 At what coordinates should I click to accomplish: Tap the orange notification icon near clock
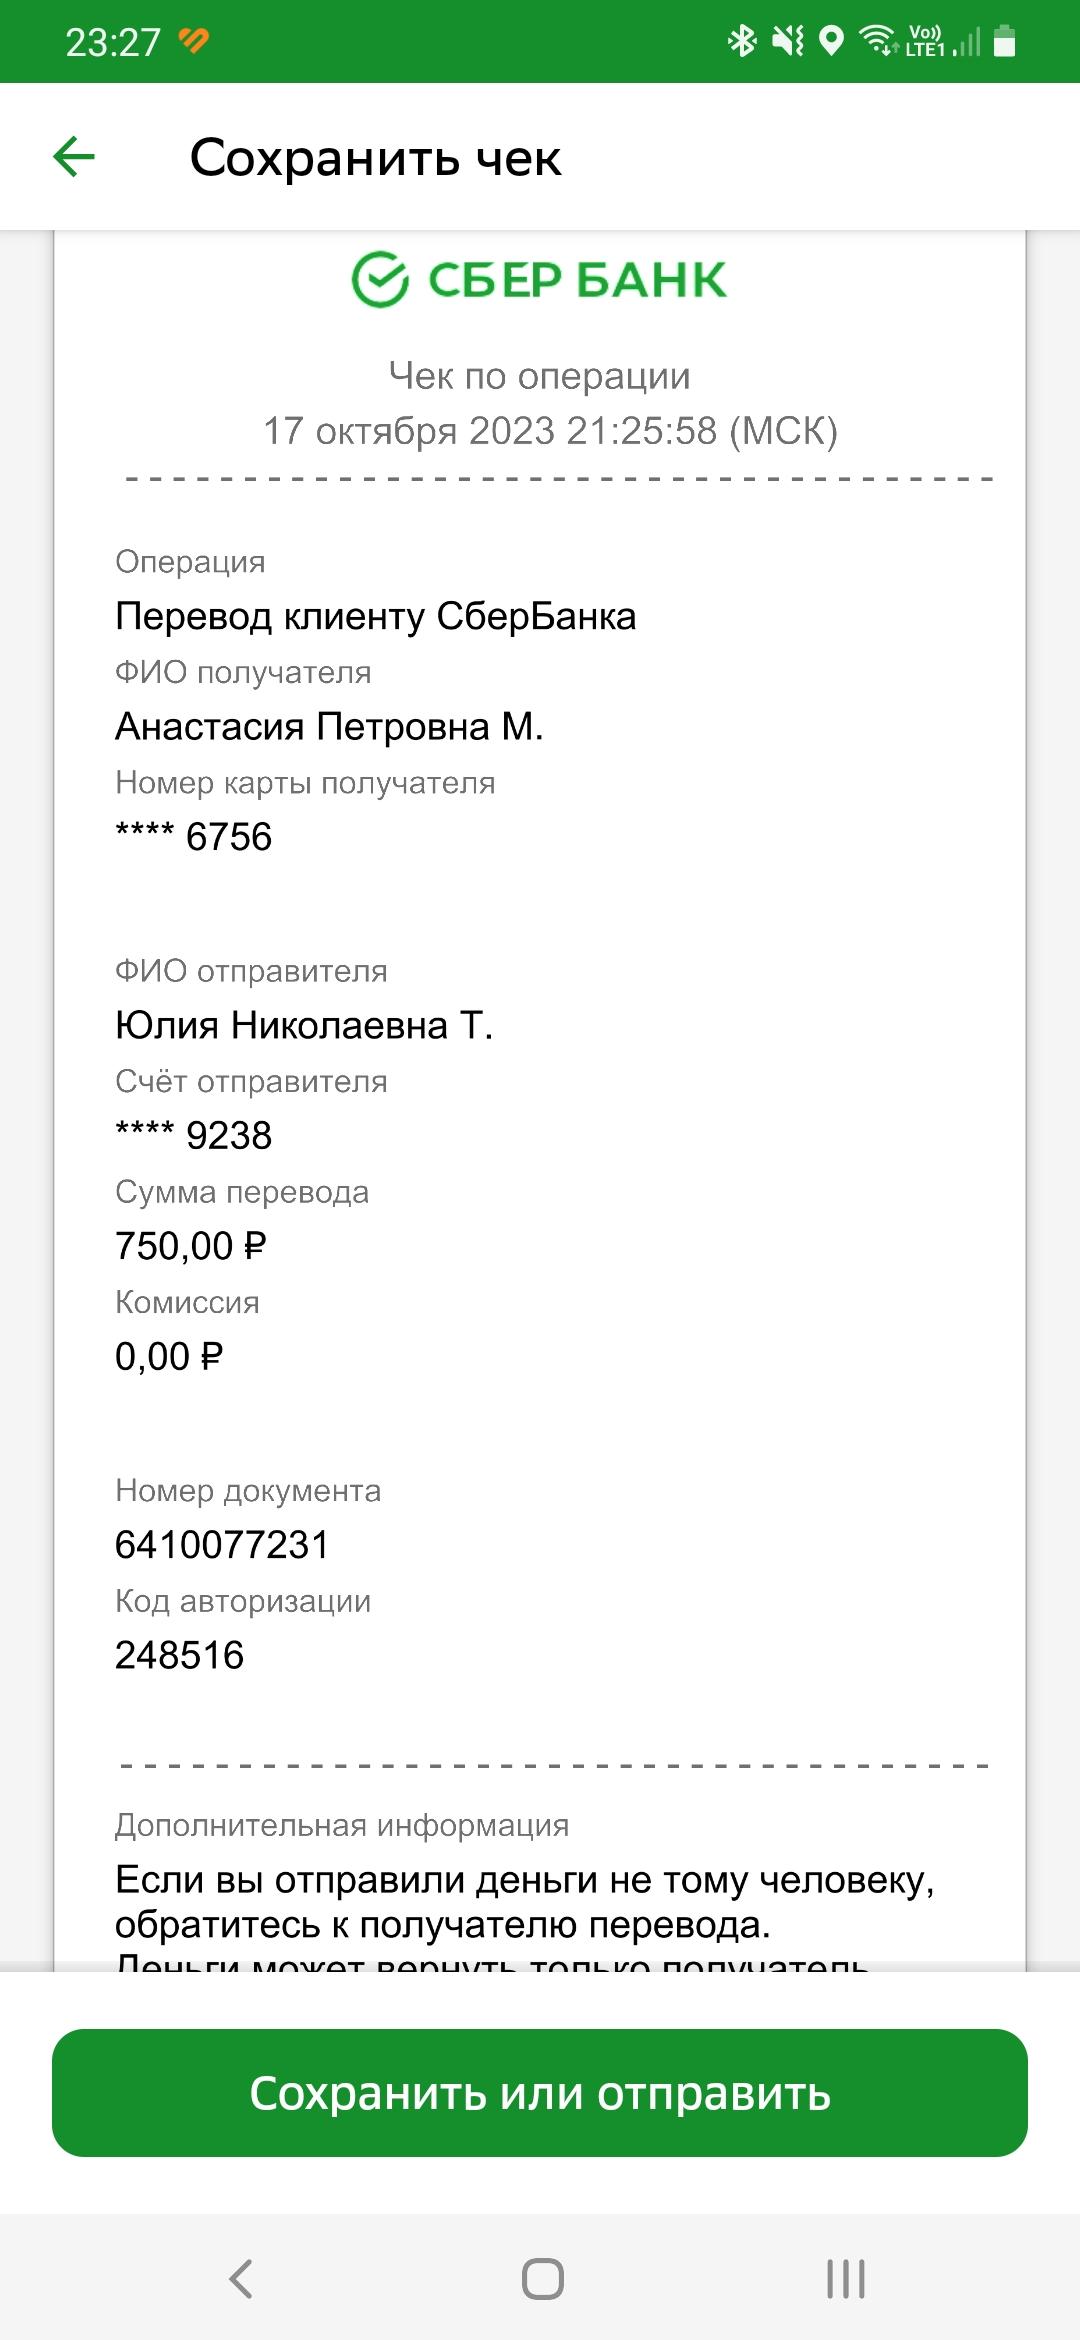point(194,40)
